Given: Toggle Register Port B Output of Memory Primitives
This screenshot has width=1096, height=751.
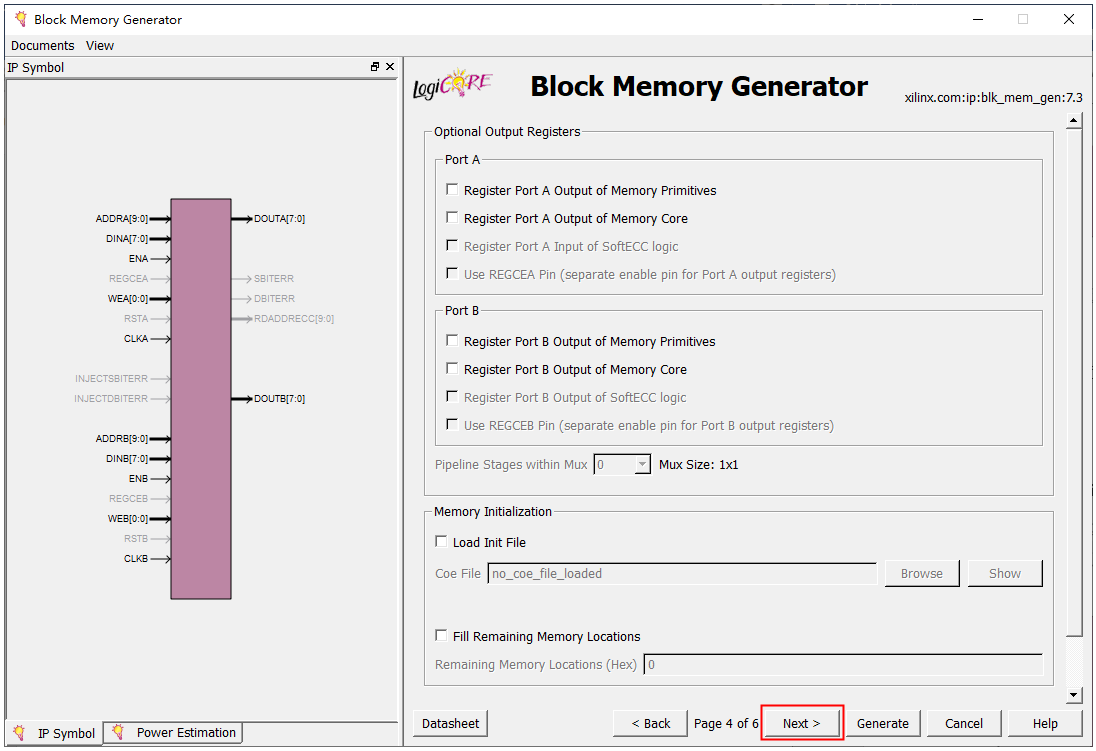Looking at the screenshot, I should (x=453, y=341).
